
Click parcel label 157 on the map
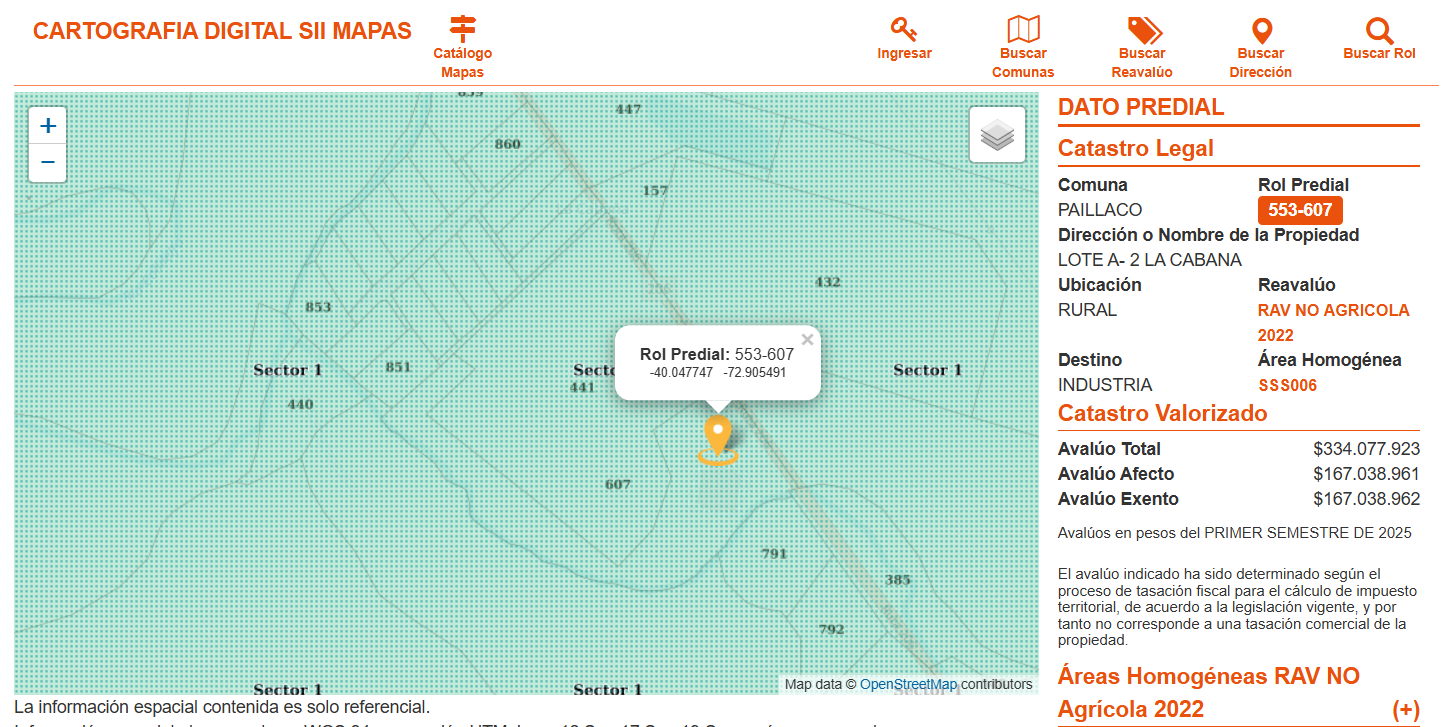(655, 190)
